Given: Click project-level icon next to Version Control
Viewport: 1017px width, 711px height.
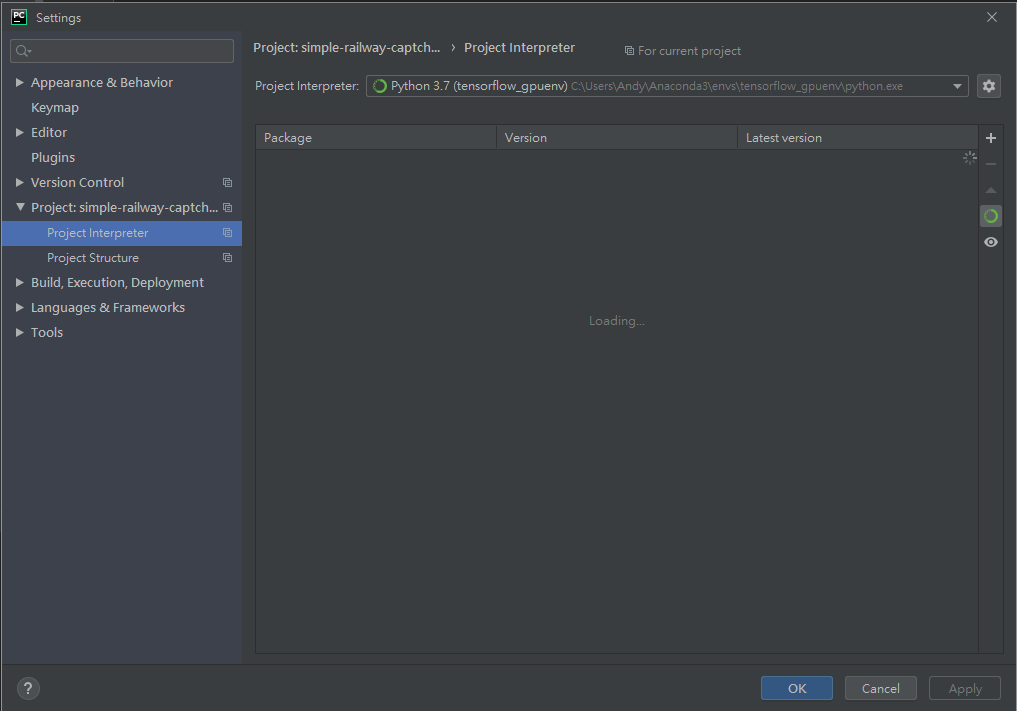Looking at the screenshot, I should (227, 182).
